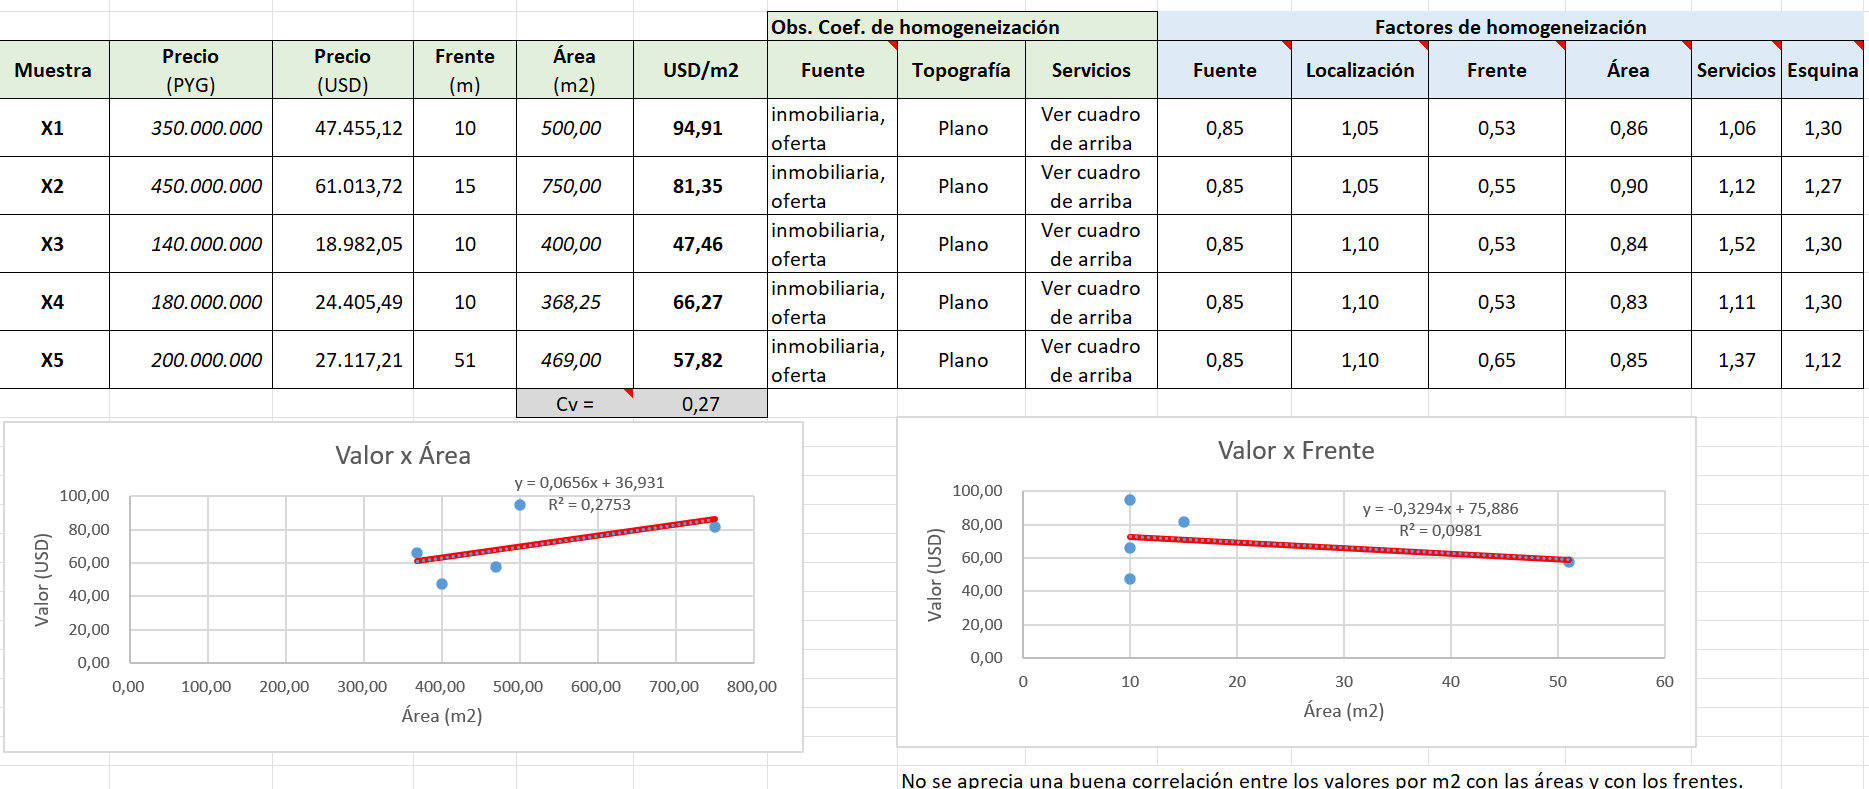
Task: Click the USD/m2 value 94,91
Action: click(x=698, y=128)
